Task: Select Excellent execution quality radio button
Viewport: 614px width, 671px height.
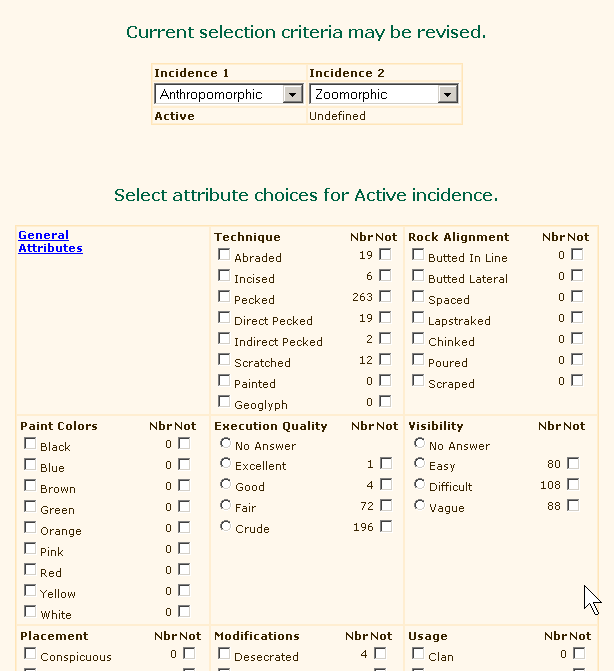Action: click(225, 463)
